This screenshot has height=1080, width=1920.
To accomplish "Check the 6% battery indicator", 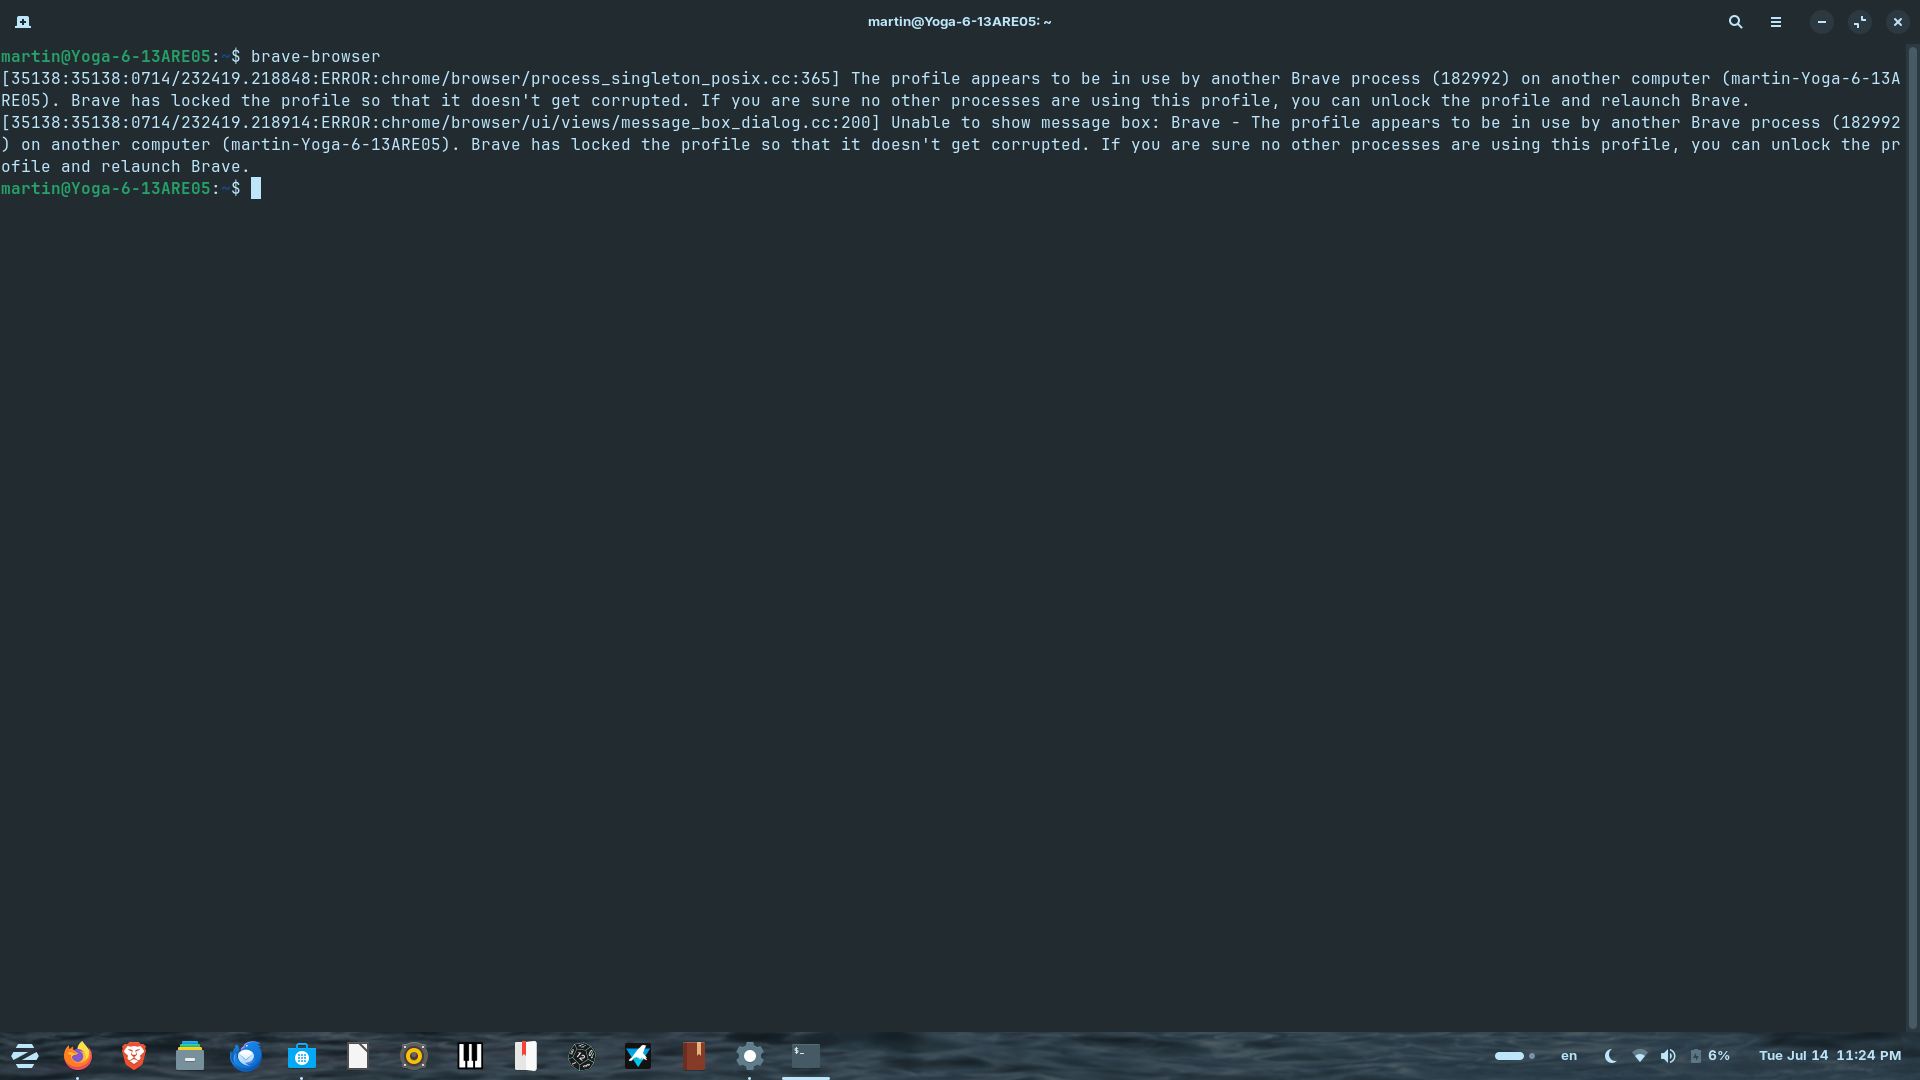I will point(1710,1056).
